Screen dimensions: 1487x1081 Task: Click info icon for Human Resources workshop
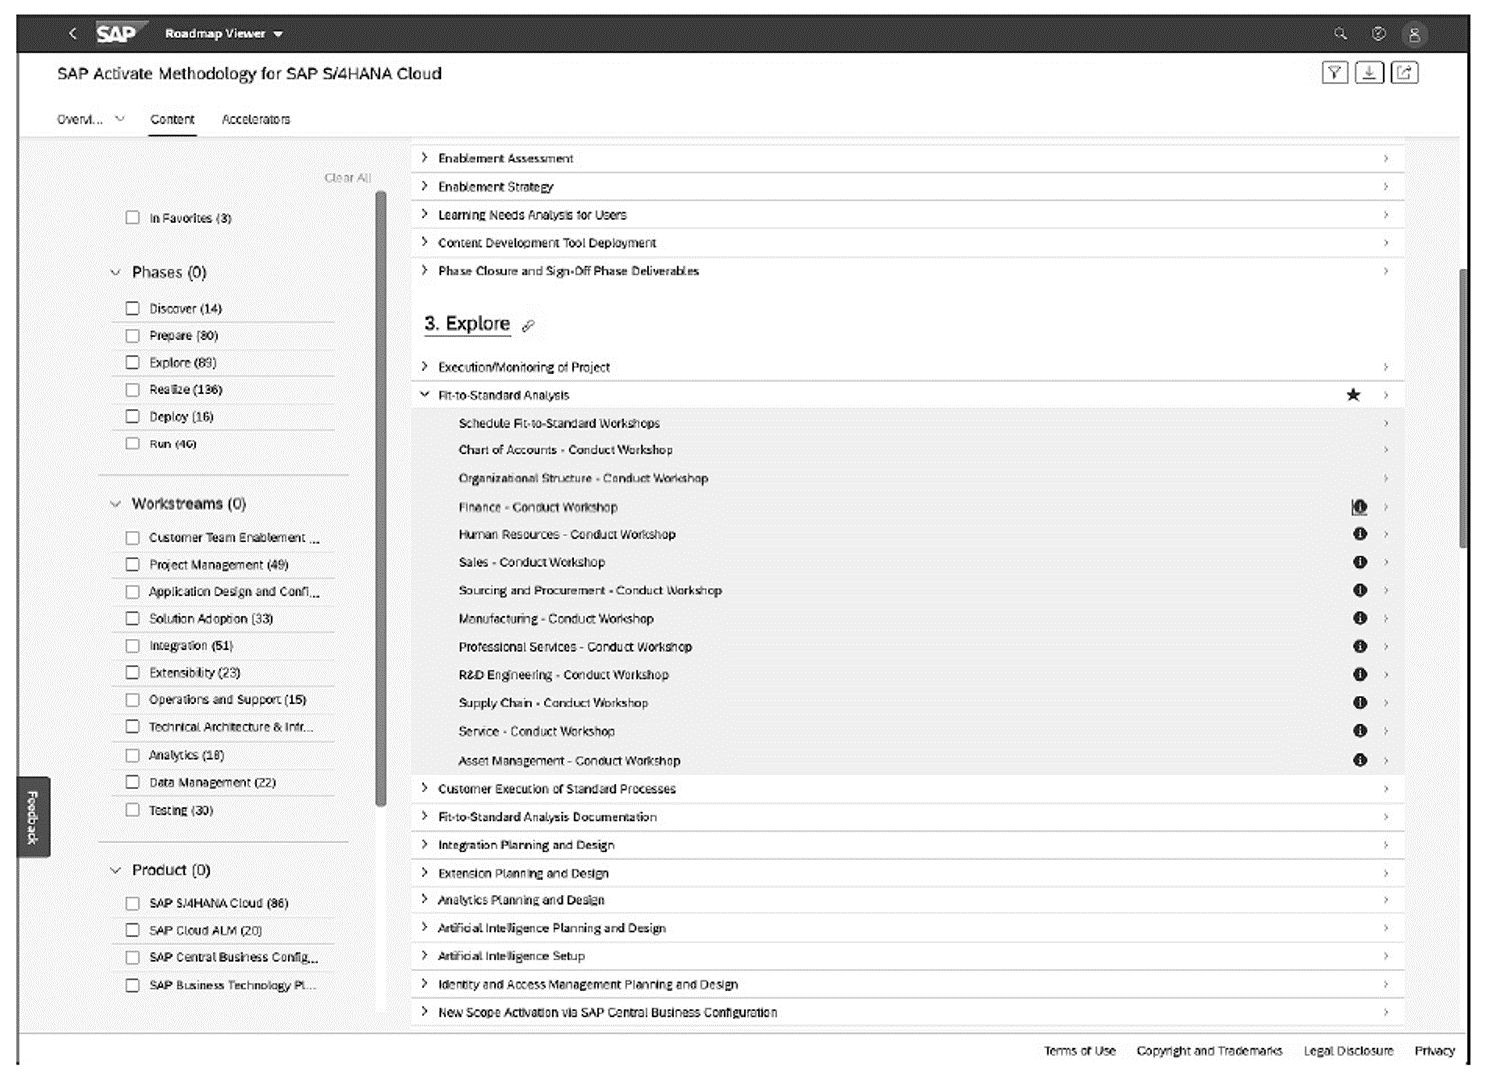[1360, 534]
